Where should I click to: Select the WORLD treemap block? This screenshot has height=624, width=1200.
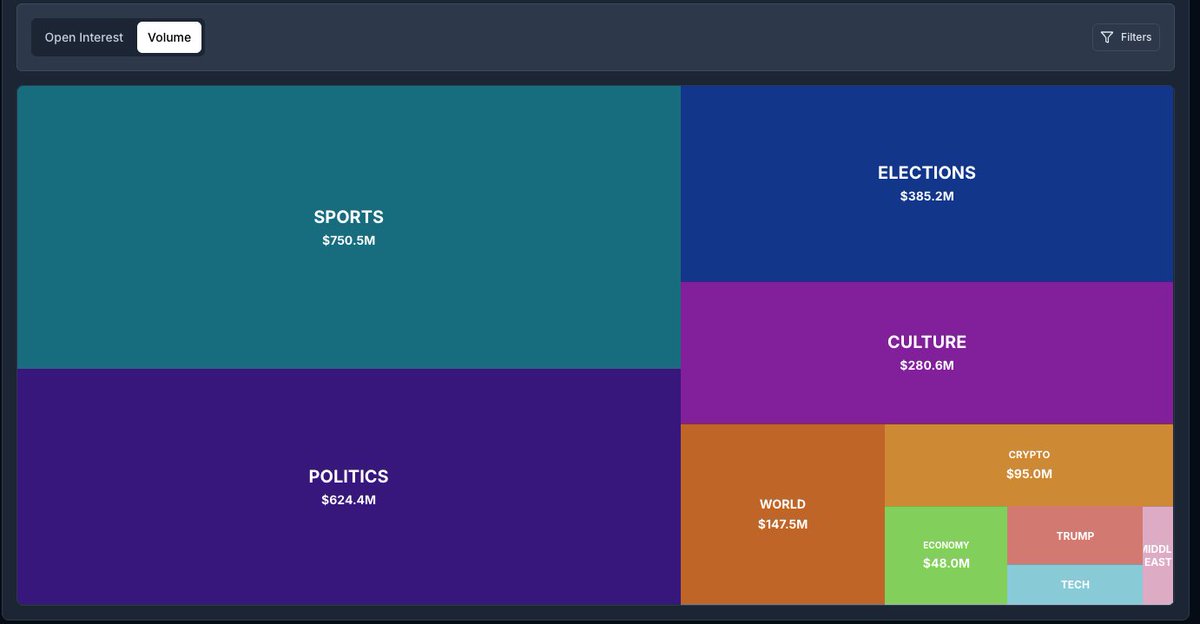click(x=783, y=514)
